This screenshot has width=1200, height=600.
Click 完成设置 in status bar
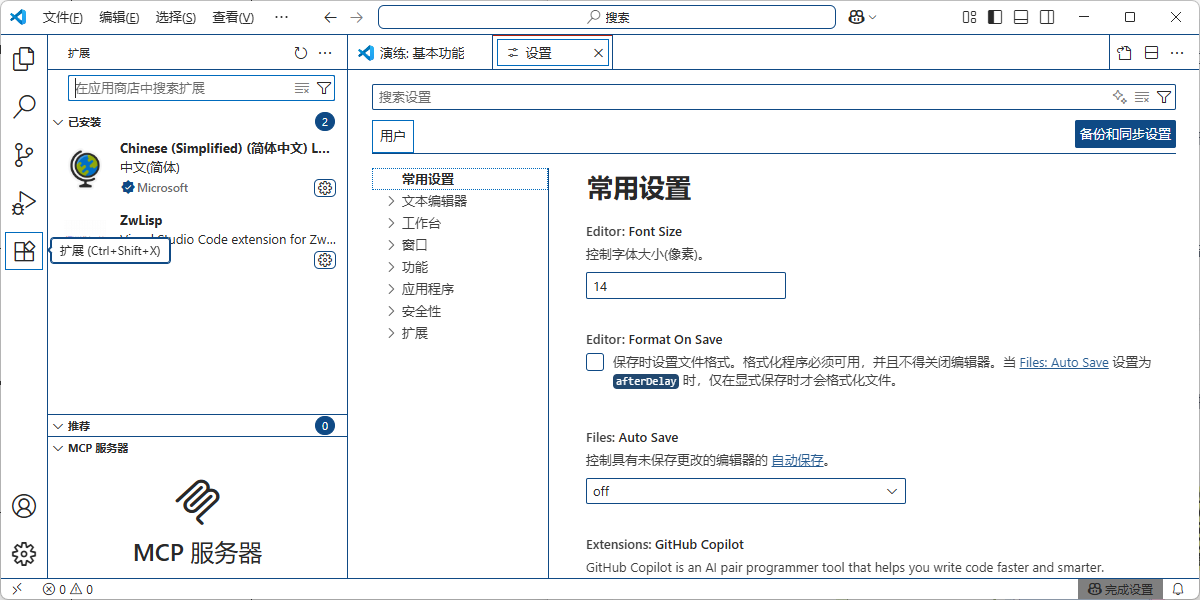coord(1121,589)
